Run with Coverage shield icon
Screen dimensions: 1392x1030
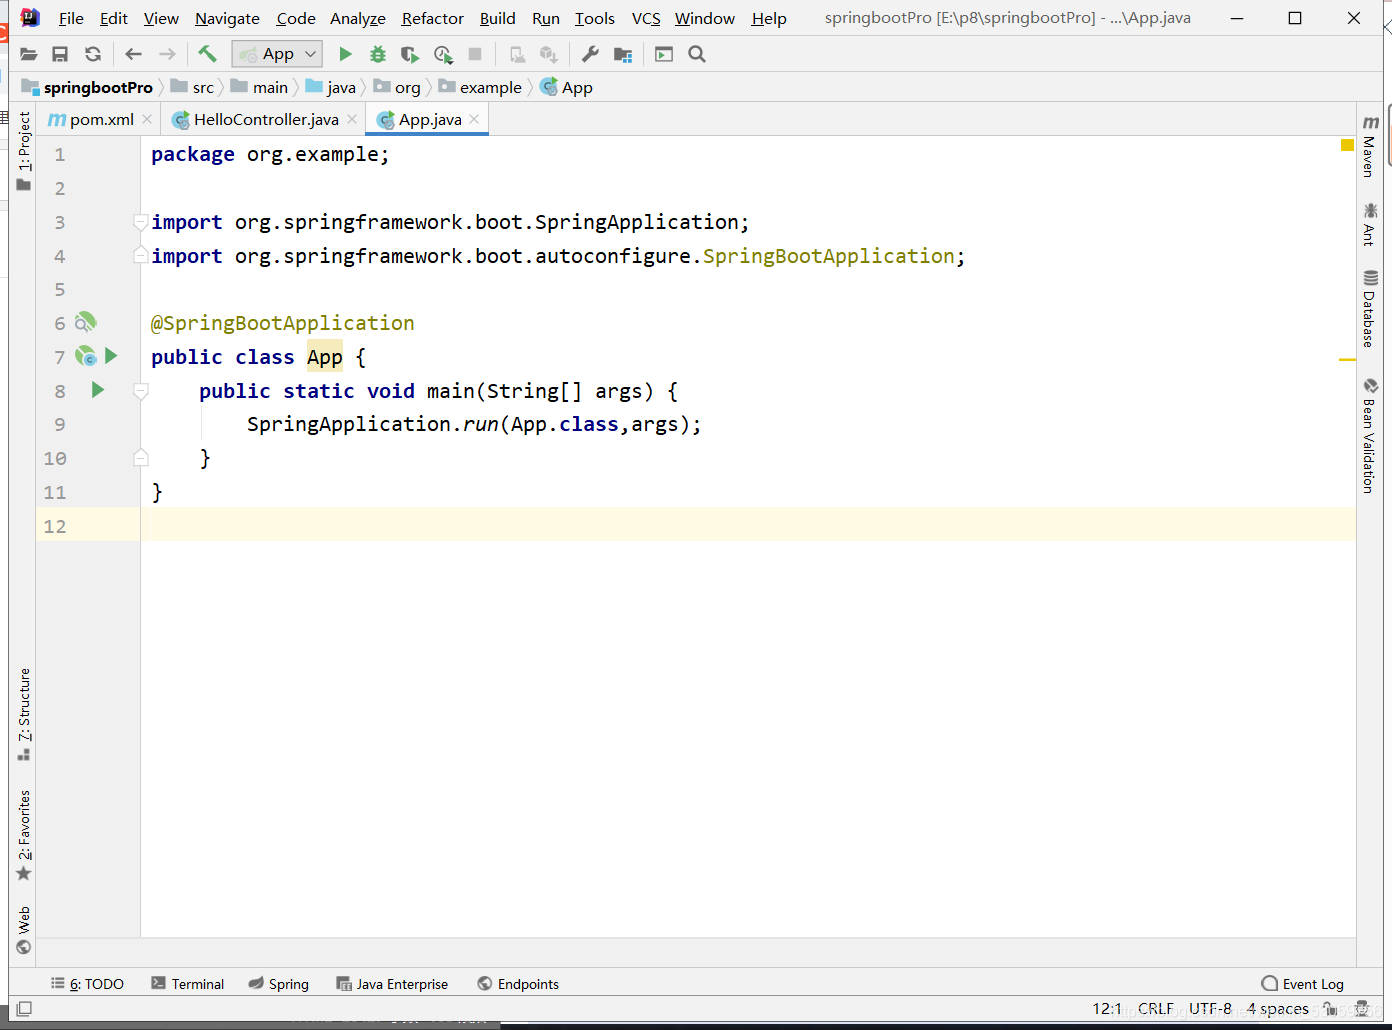coord(410,54)
